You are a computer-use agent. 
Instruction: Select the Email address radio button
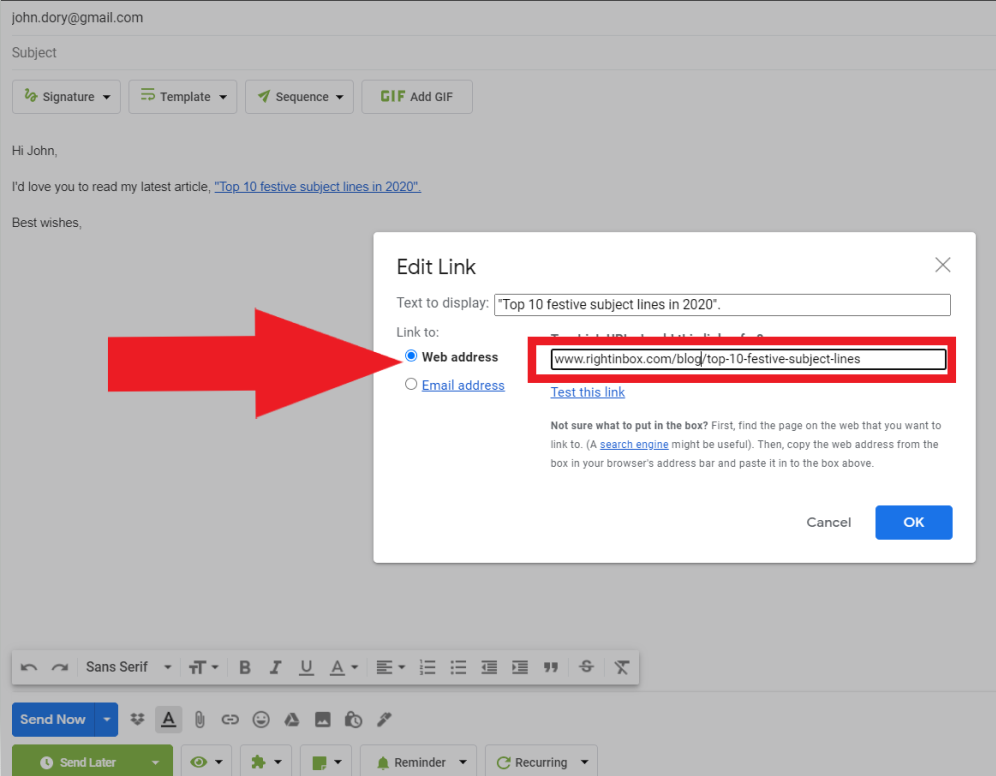(411, 384)
